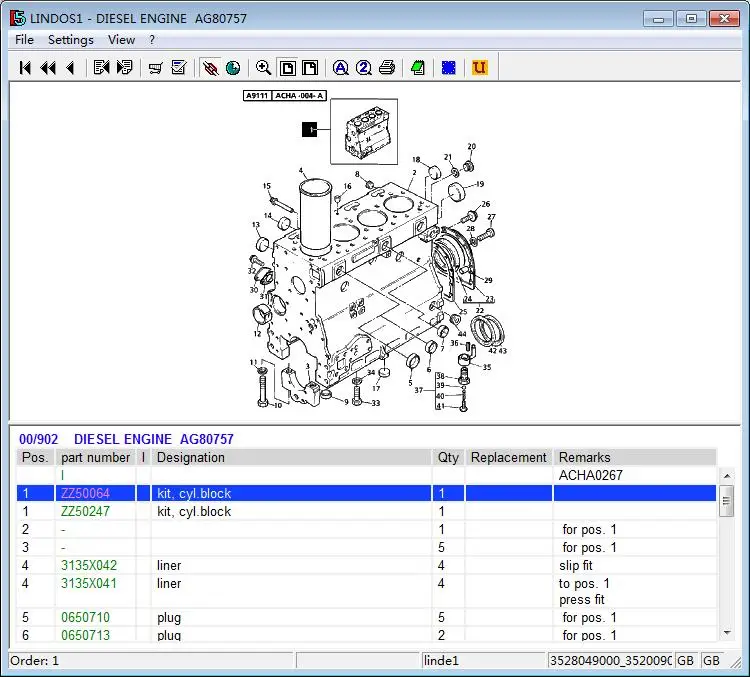Click the orange U toolbar icon
This screenshot has width=750, height=677.
[x=480, y=68]
